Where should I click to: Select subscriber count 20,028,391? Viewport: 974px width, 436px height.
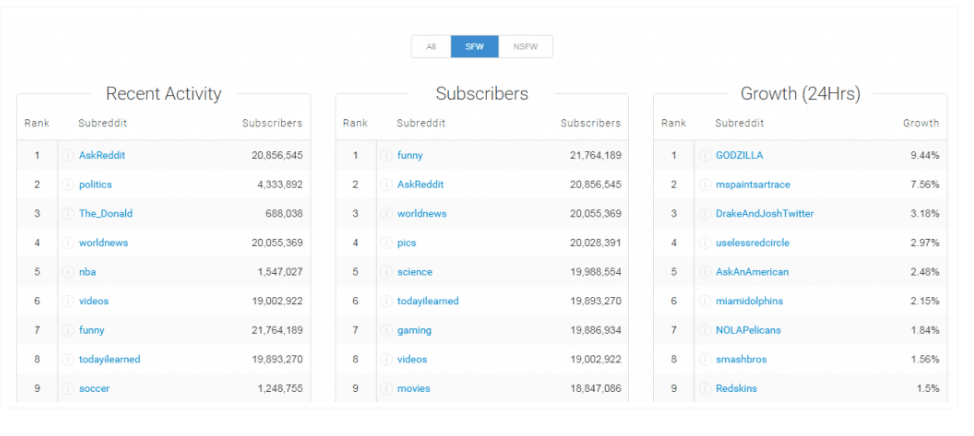[x=596, y=243]
